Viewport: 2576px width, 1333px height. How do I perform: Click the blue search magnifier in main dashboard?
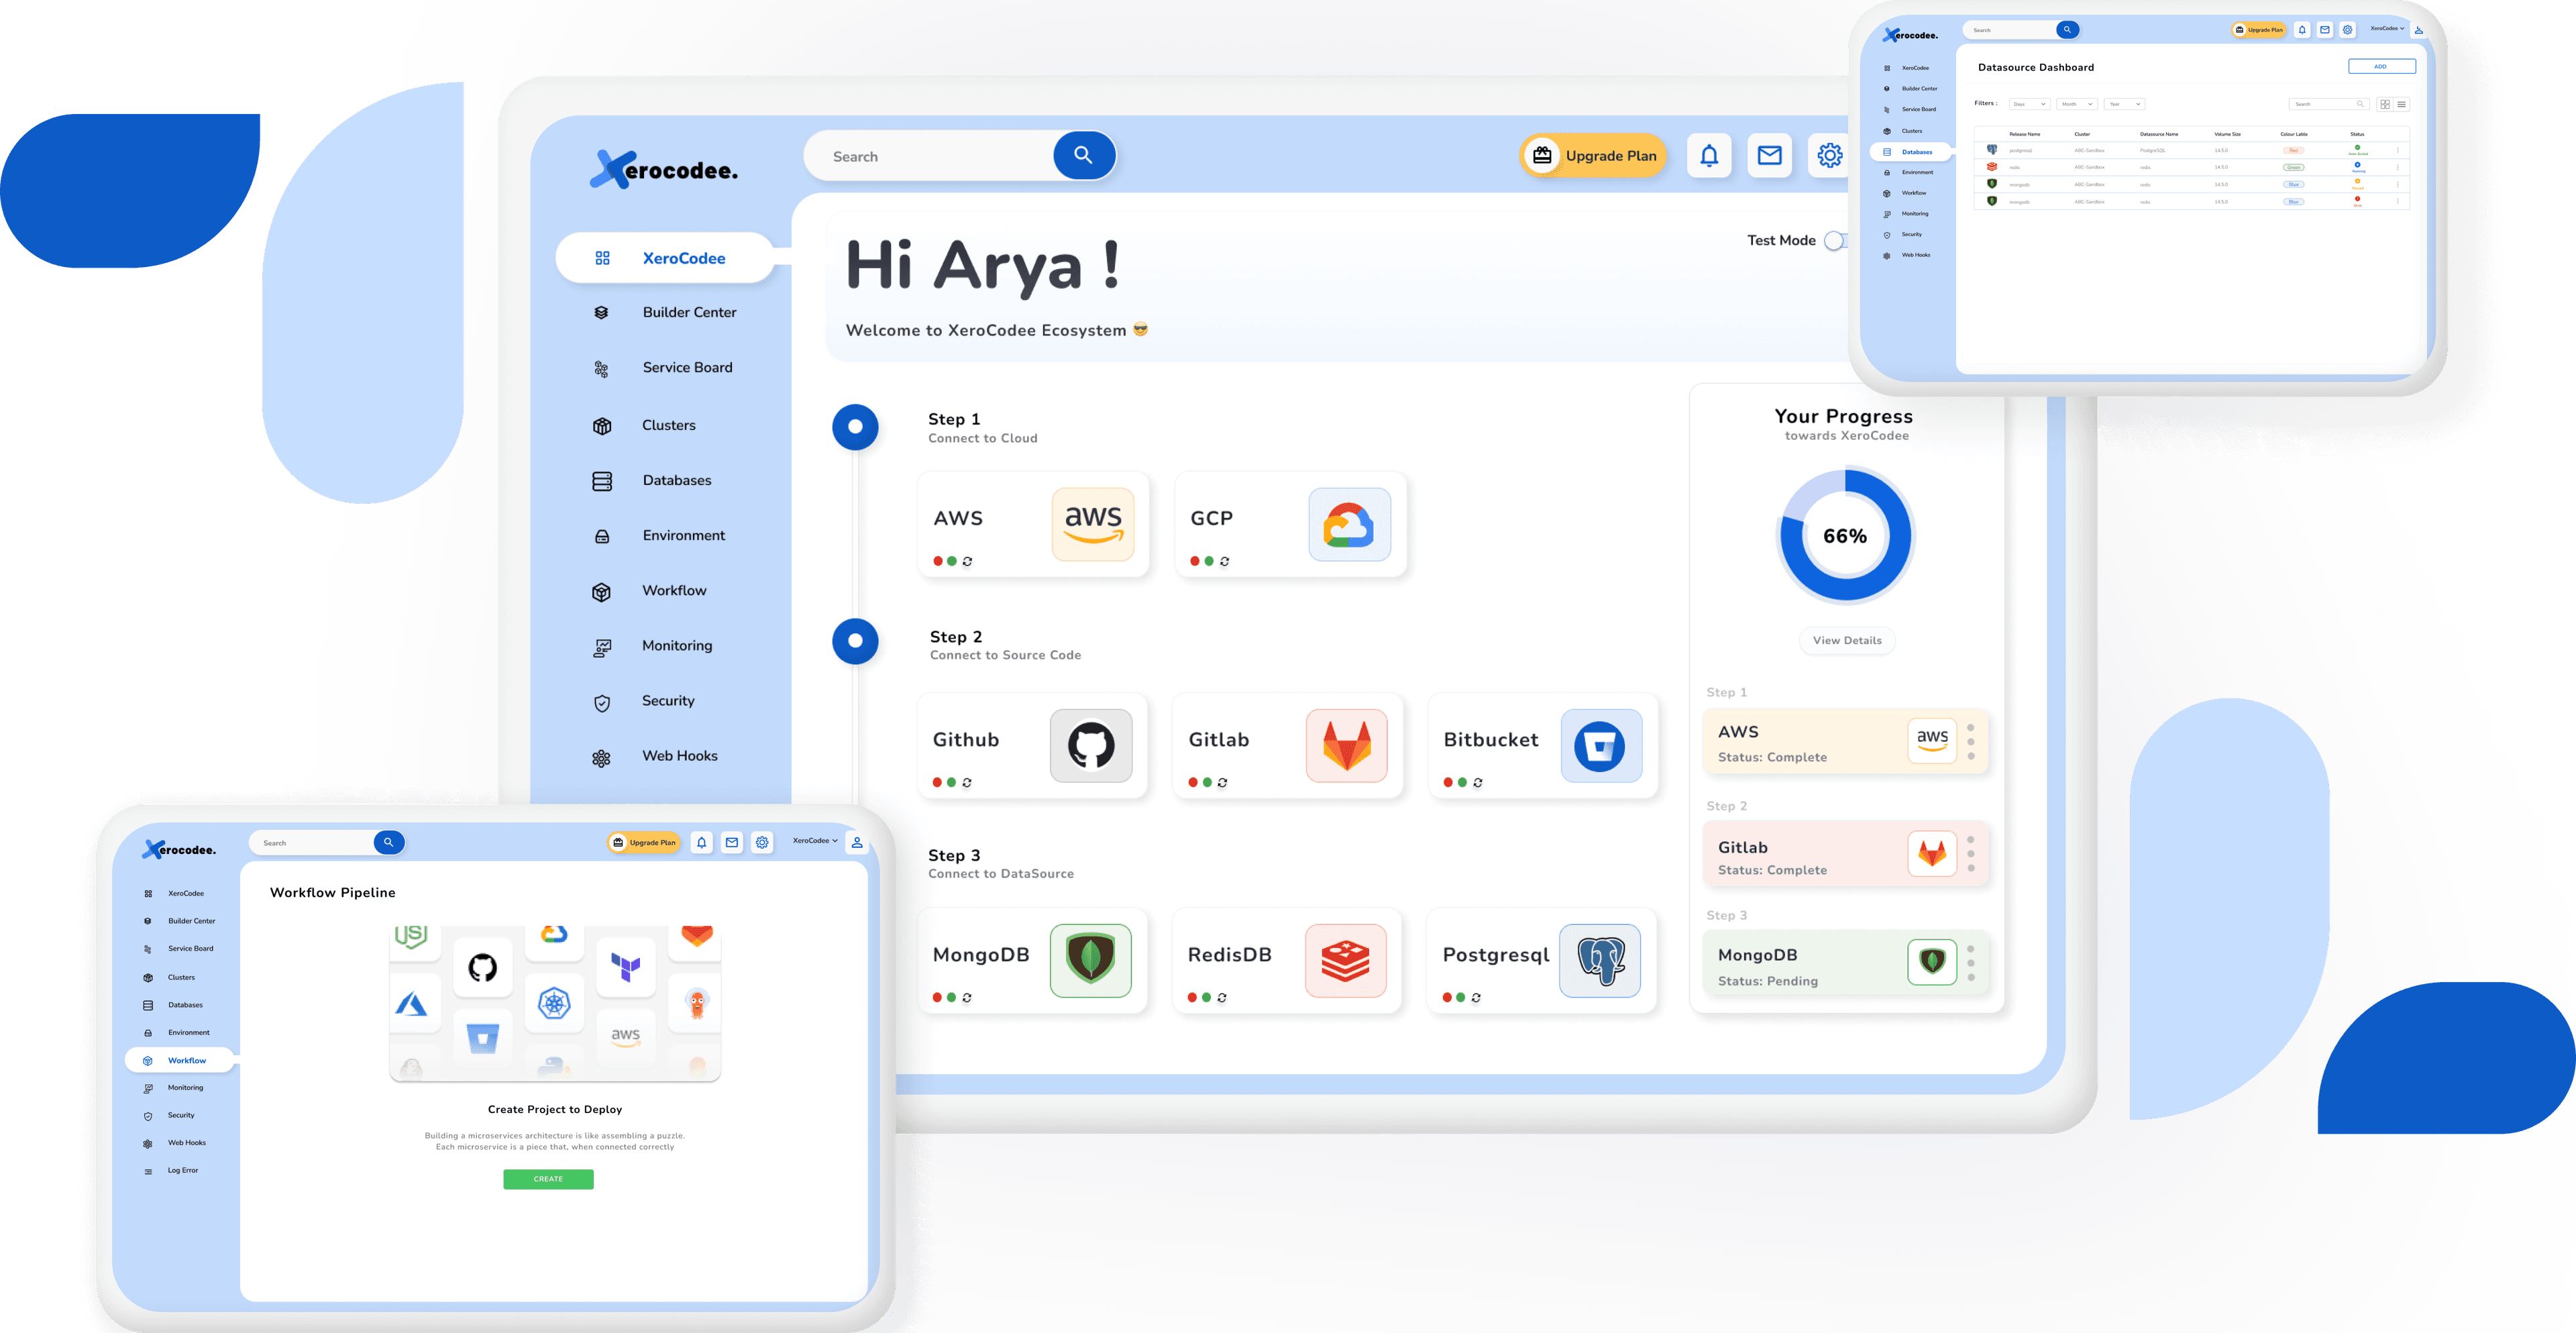point(1083,155)
